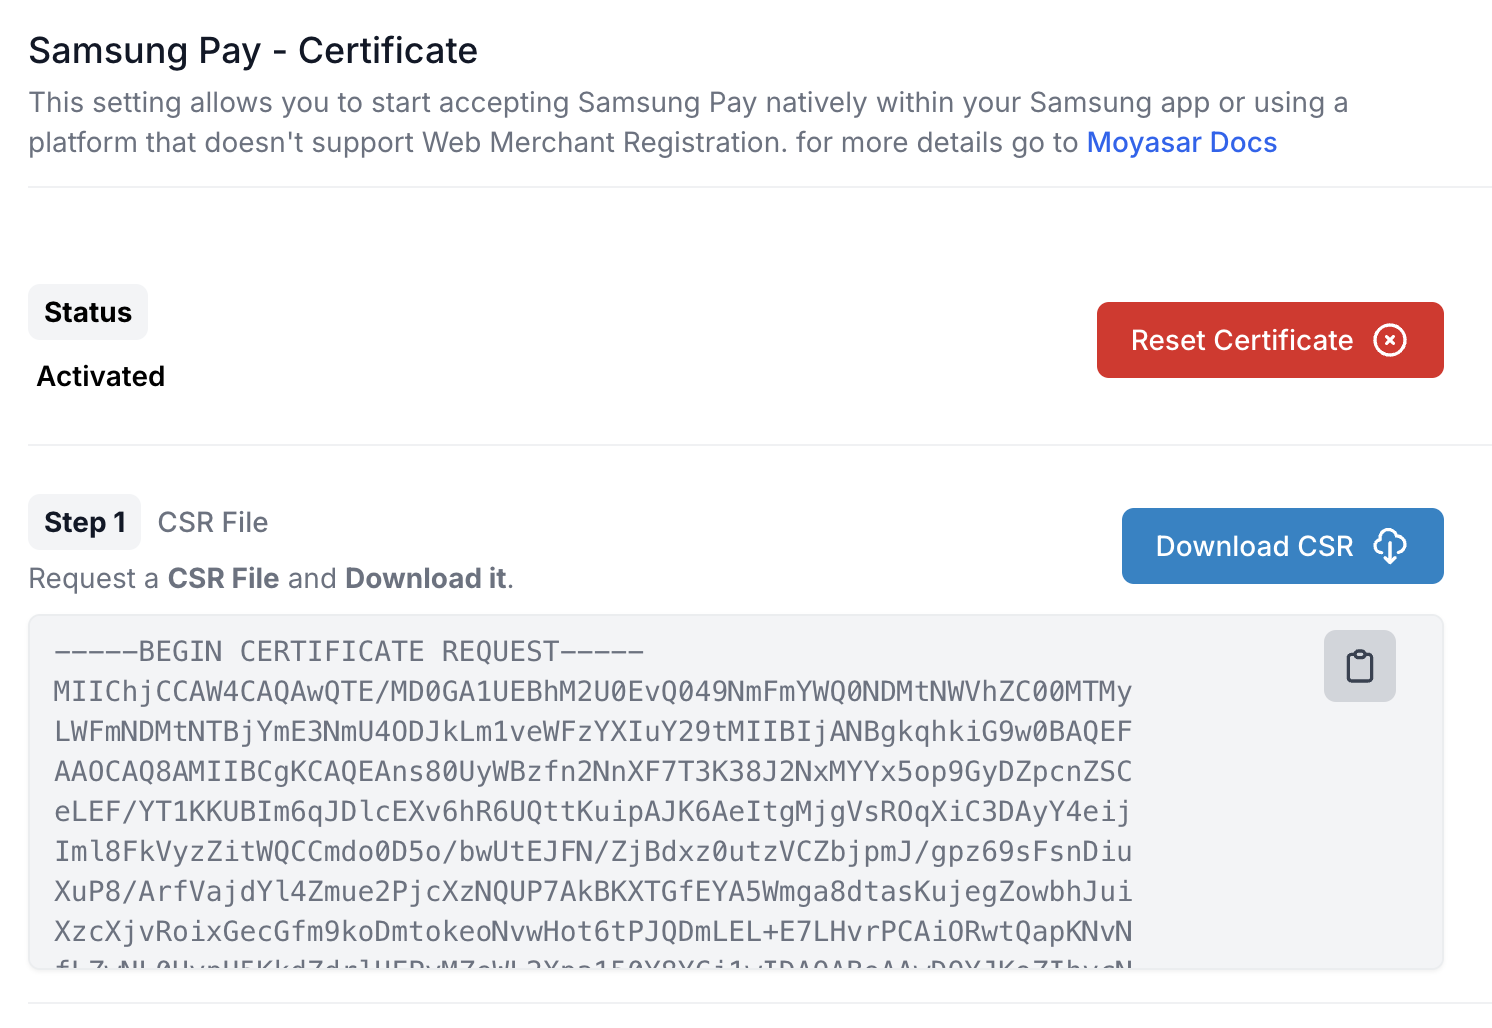Click the Status badge
This screenshot has width=1492, height=1028.
[x=87, y=311]
